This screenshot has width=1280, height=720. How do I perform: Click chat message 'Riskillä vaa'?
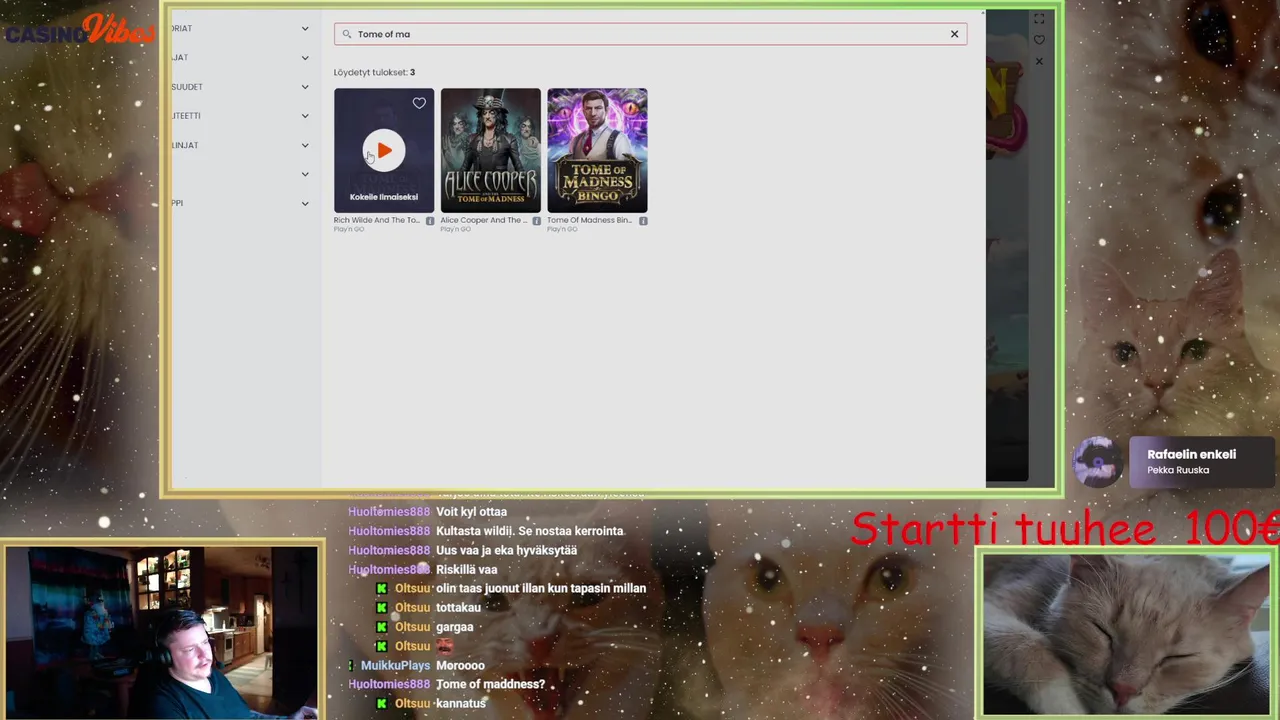point(466,569)
